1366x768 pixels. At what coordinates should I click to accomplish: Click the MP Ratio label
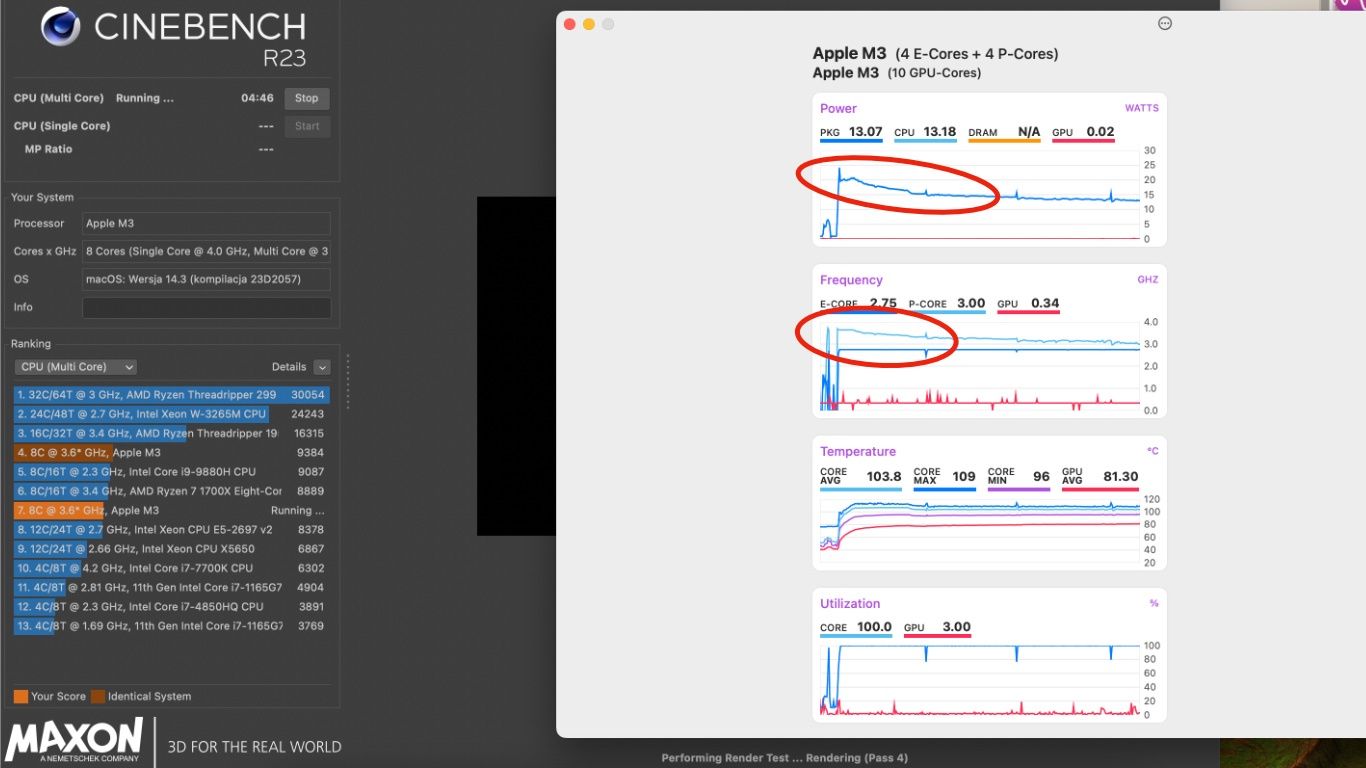tap(48, 149)
